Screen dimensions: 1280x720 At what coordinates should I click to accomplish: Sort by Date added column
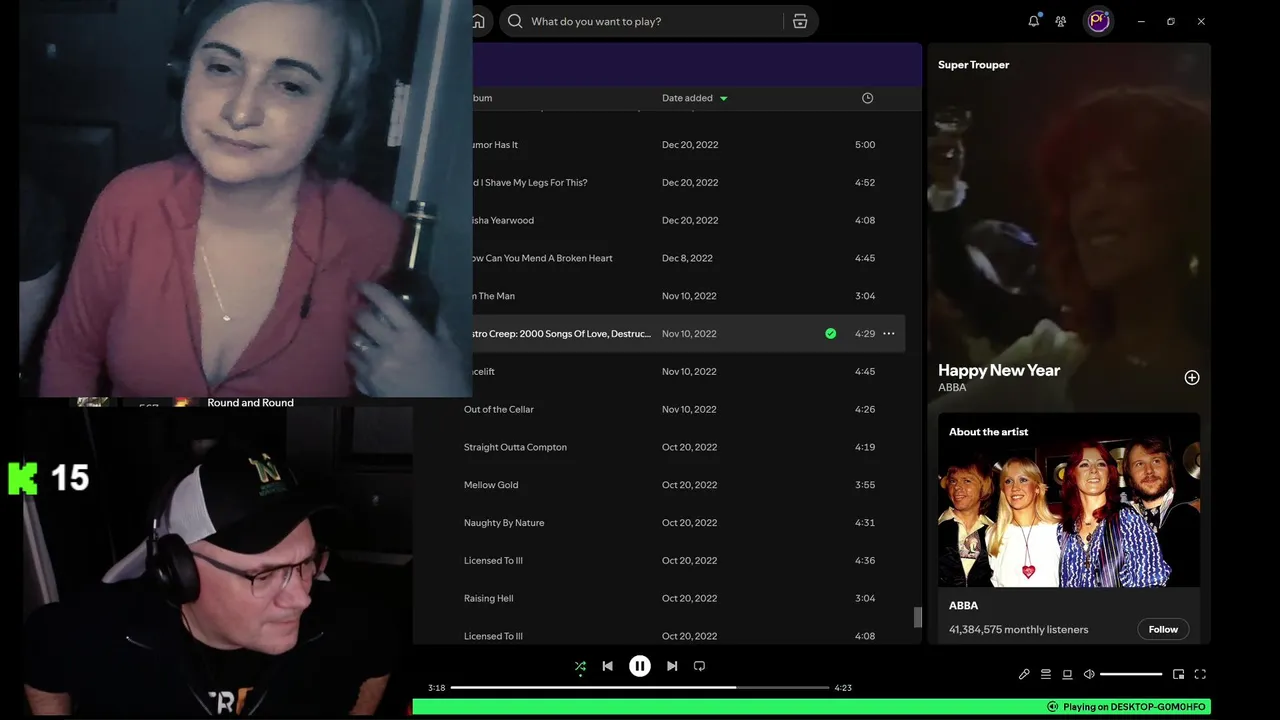click(x=694, y=98)
